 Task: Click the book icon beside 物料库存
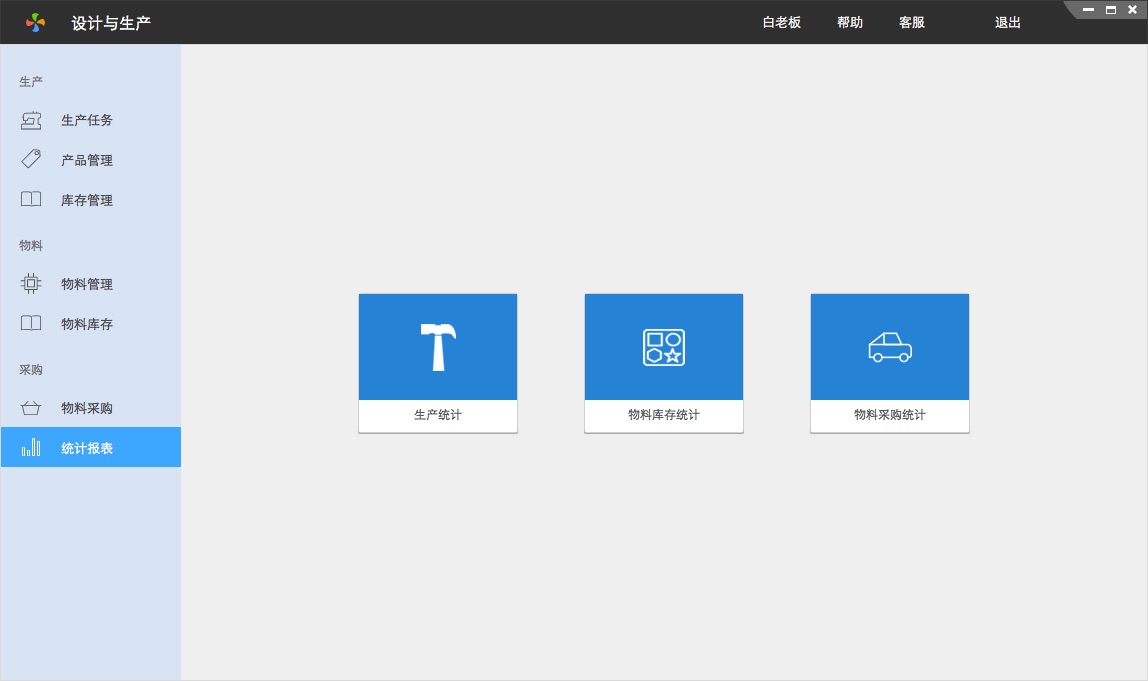(x=31, y=323)
